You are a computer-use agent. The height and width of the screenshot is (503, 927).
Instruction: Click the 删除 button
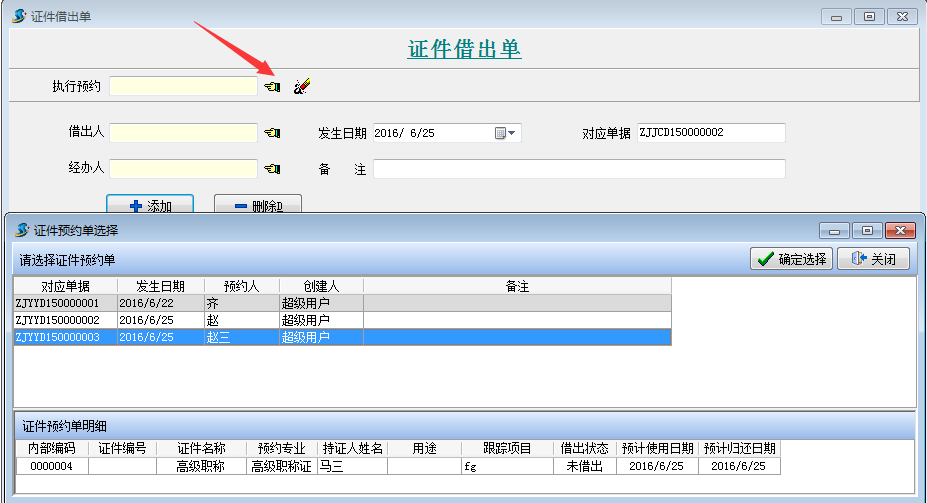(x=257, y=206)
